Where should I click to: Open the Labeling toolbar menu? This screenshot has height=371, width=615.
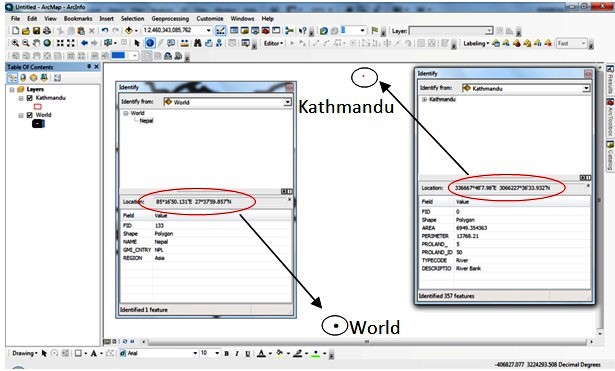point(476,44)
